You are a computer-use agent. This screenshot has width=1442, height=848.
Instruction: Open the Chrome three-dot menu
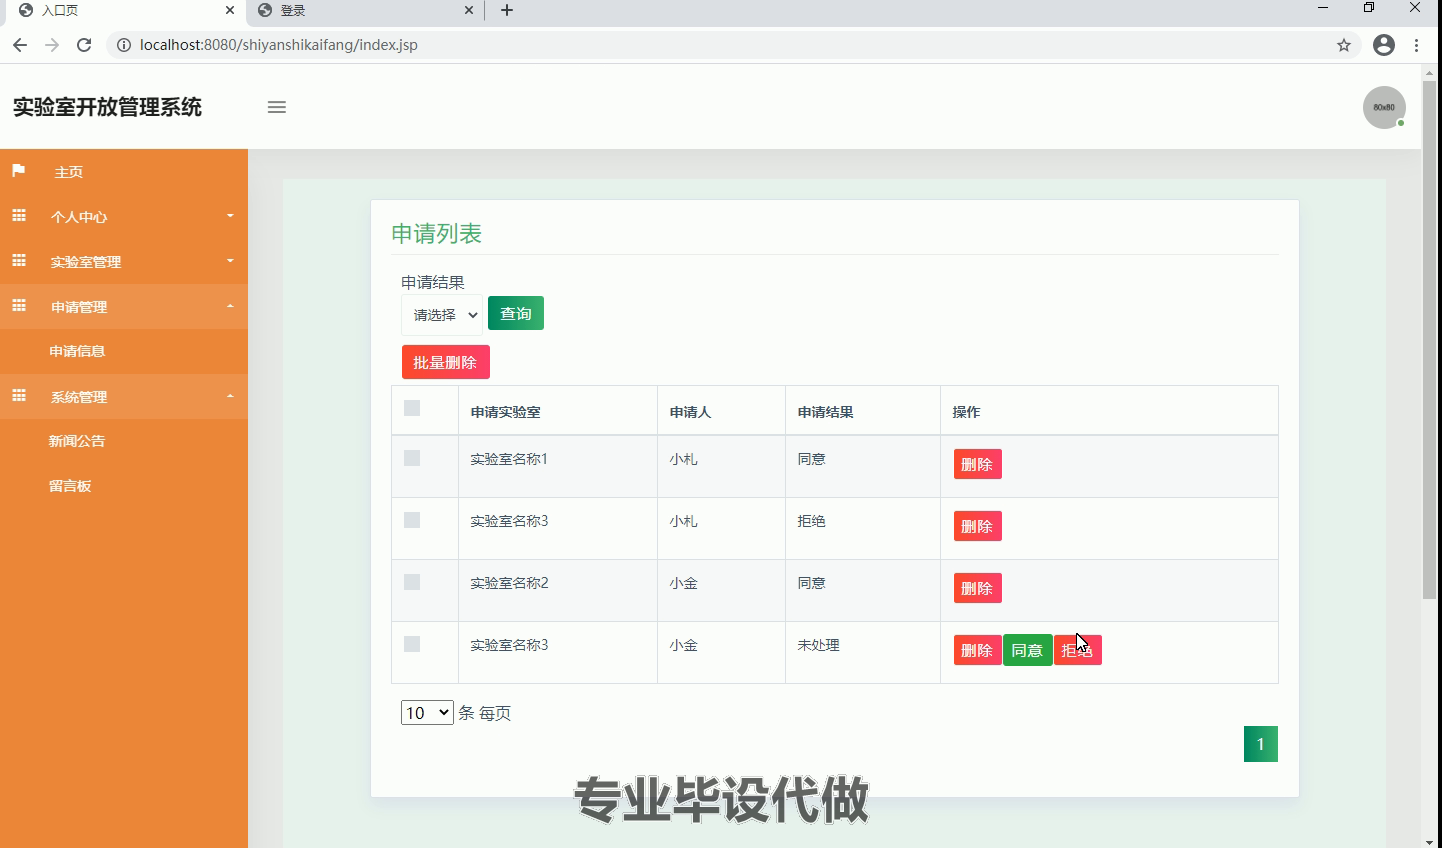1417,45
